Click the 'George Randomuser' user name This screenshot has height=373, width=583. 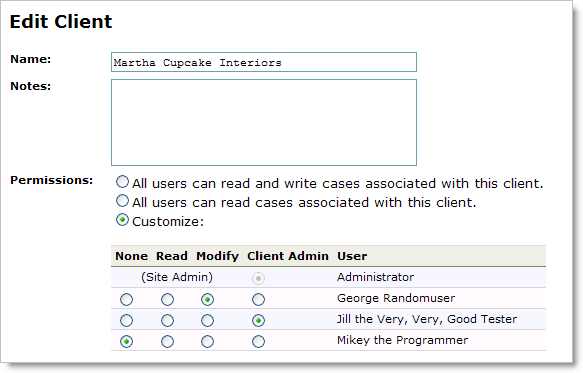coord(396,298)
